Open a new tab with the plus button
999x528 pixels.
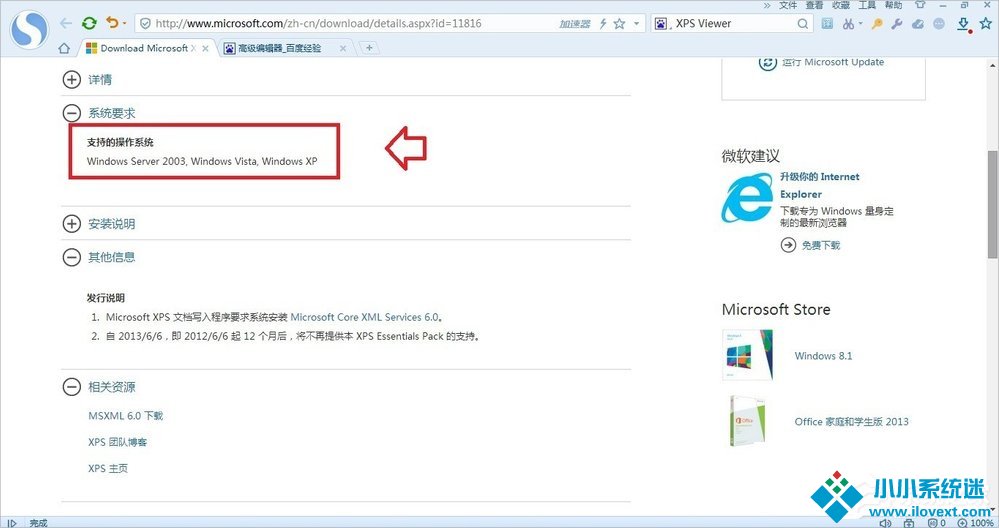point(369,48)
